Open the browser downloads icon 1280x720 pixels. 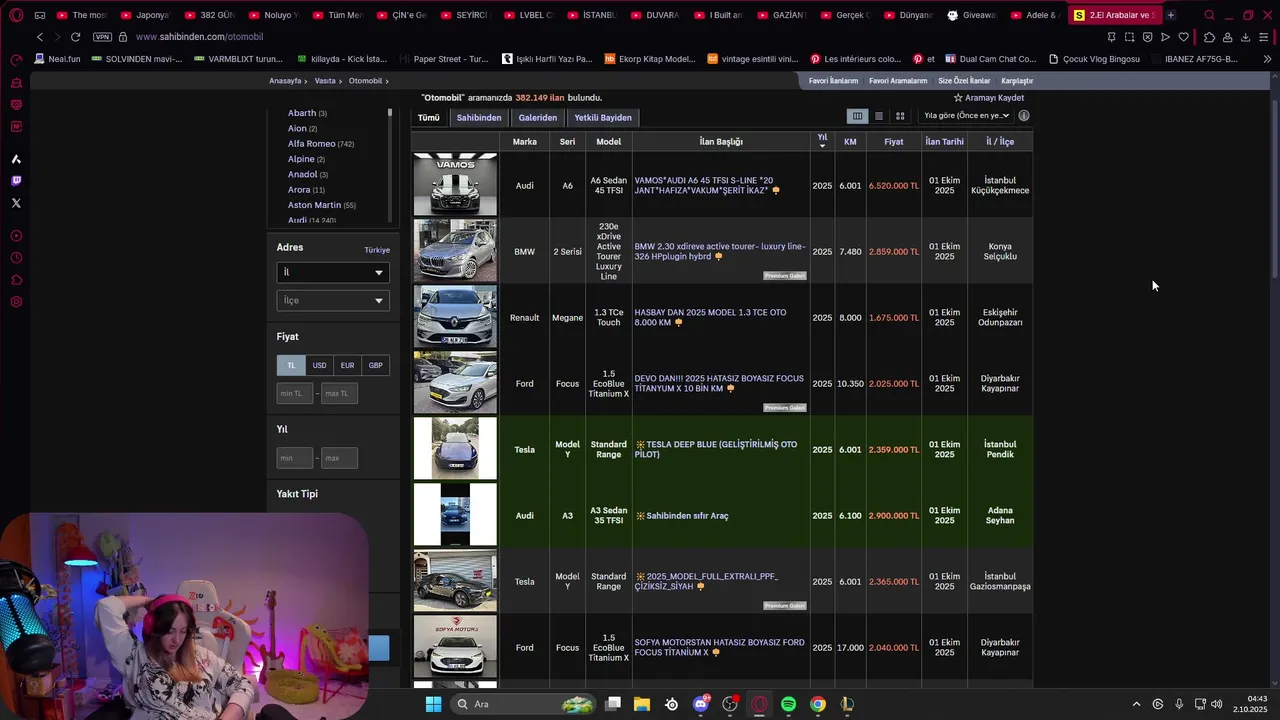(1245, 37)
